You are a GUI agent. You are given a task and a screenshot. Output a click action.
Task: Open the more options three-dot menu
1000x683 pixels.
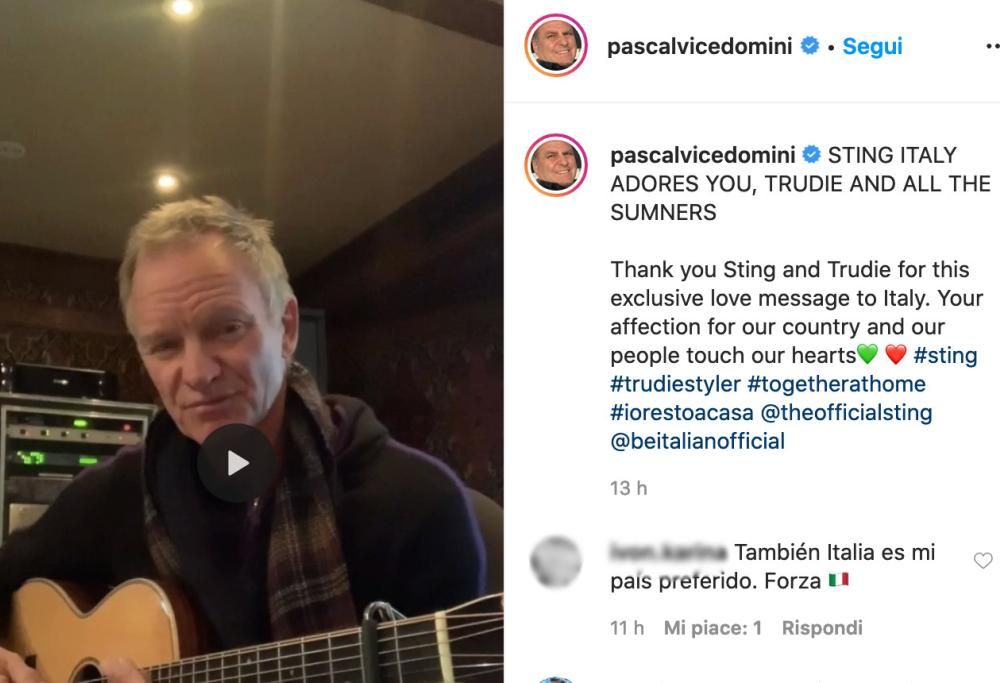(x=992, y=46)
